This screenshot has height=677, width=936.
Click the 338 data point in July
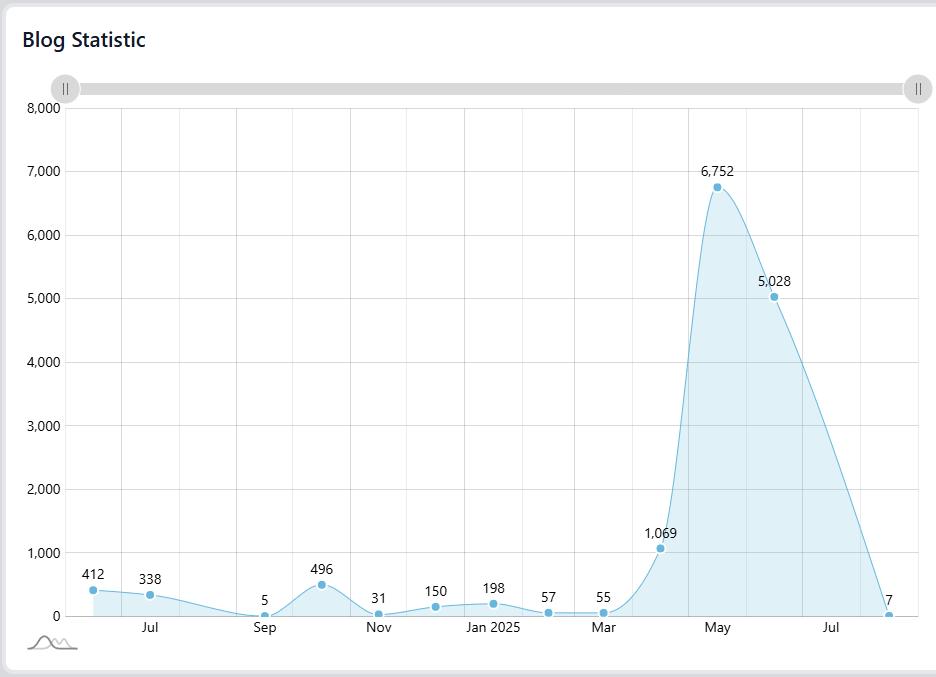click(x=150, y=595)
